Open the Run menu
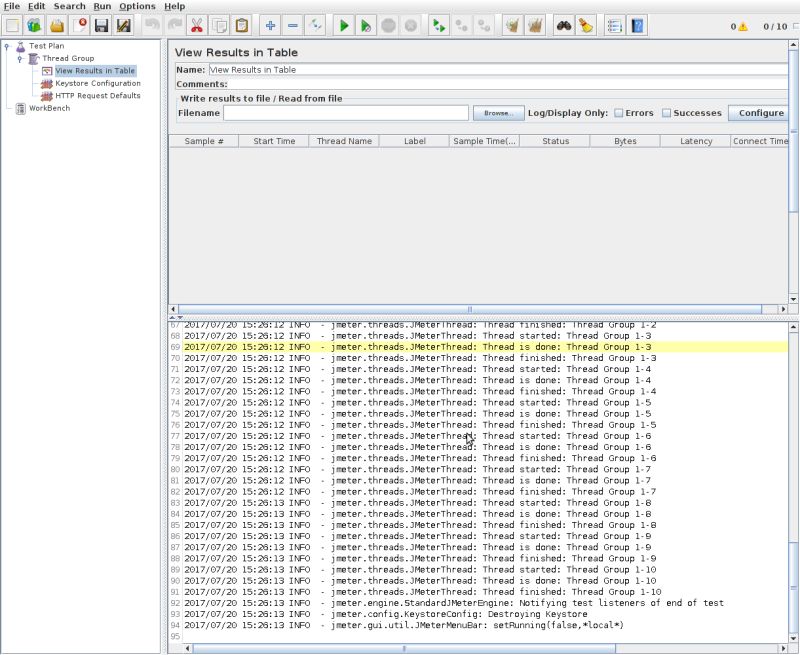 click(102, 6)
